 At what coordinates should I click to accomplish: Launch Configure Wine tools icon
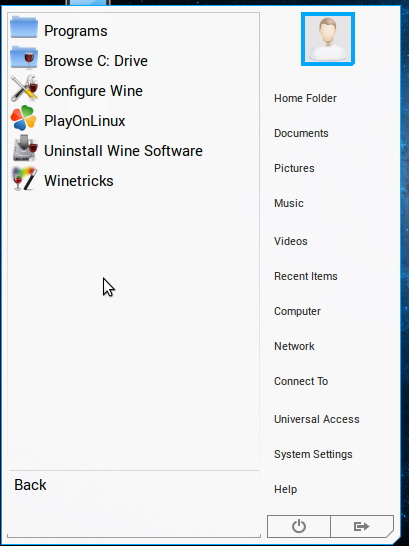24,88
